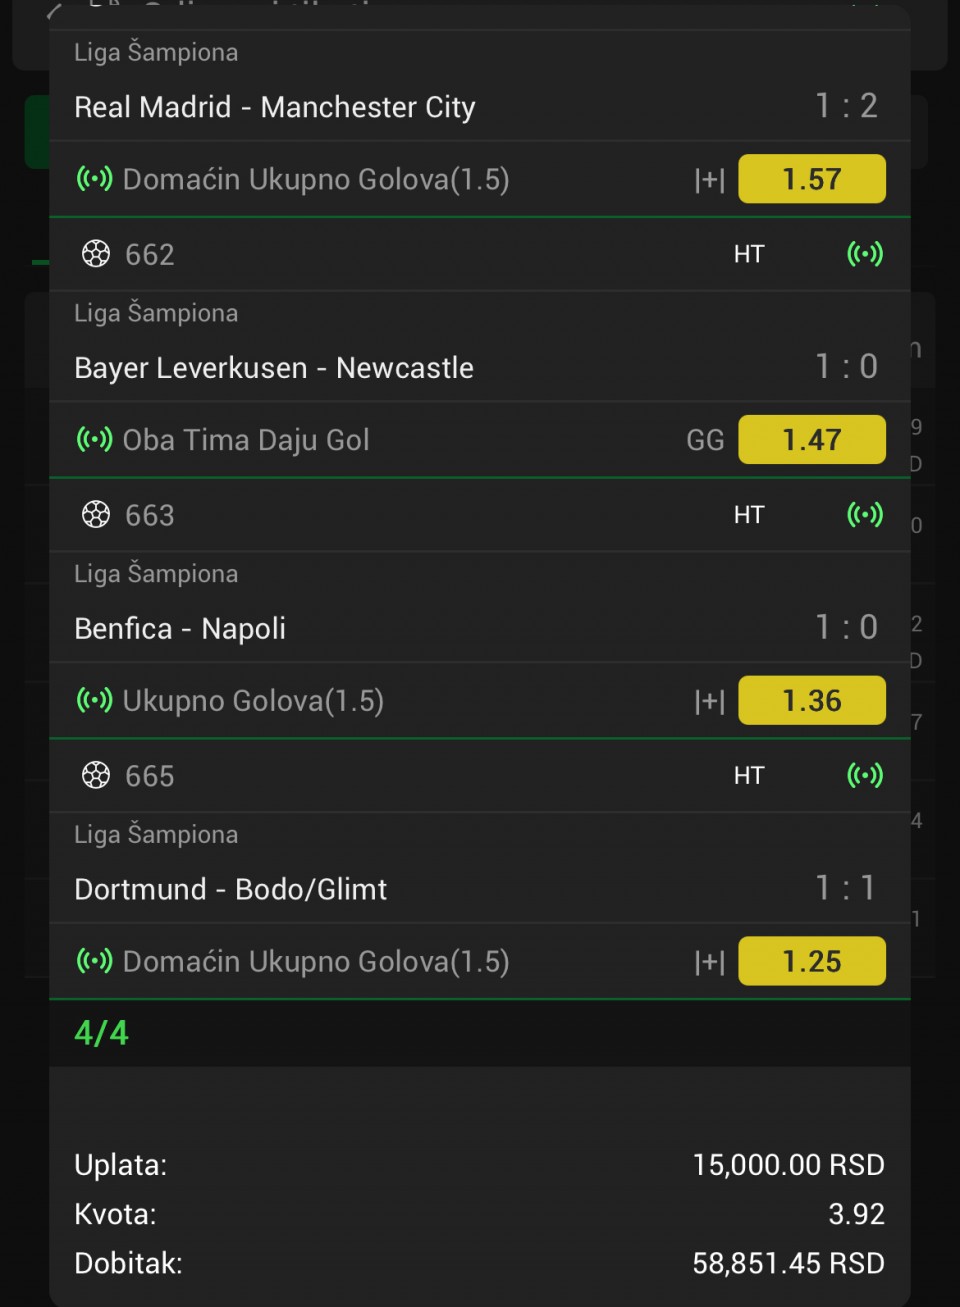Click the 4/4 ticket status indicator
Image resolution: width=960 pixels, height=1307 pixels.
pyautogui.click(x=102, y=1033)
